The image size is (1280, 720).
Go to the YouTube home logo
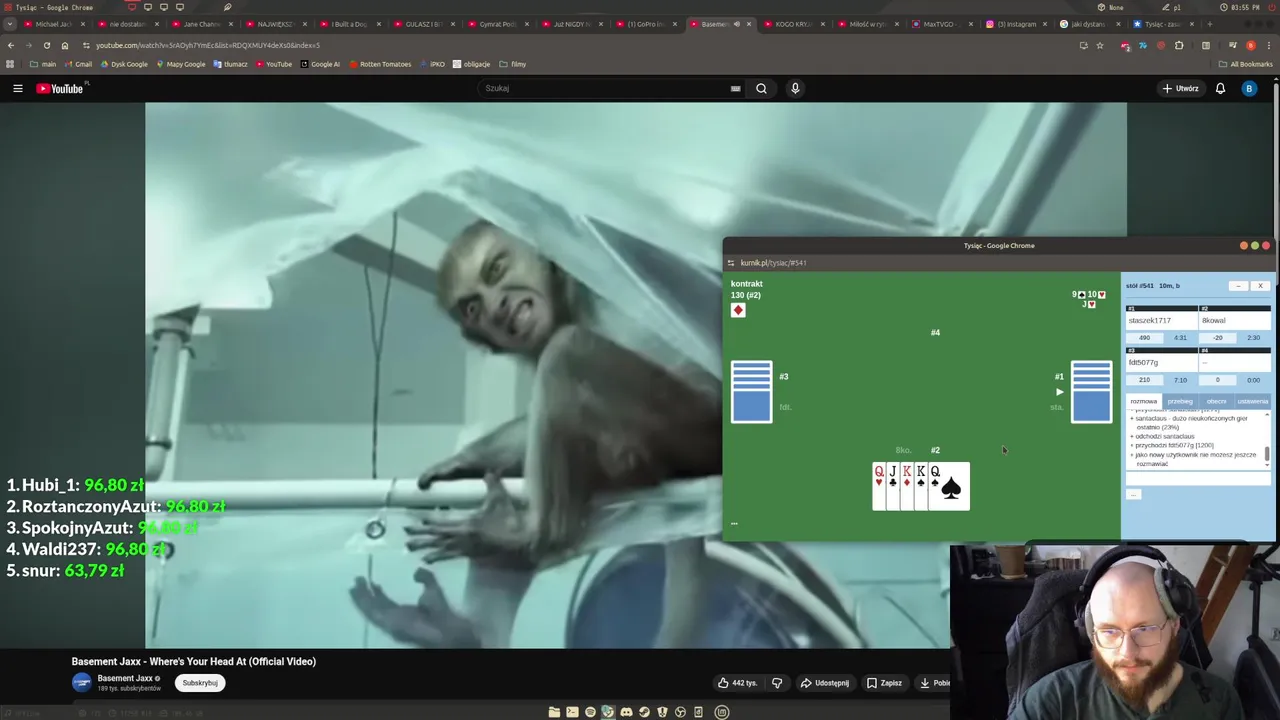[60, 89]
